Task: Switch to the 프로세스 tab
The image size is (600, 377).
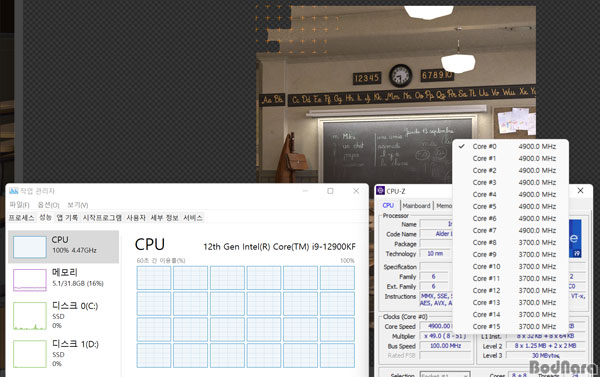Action: (x=21, y=218)
